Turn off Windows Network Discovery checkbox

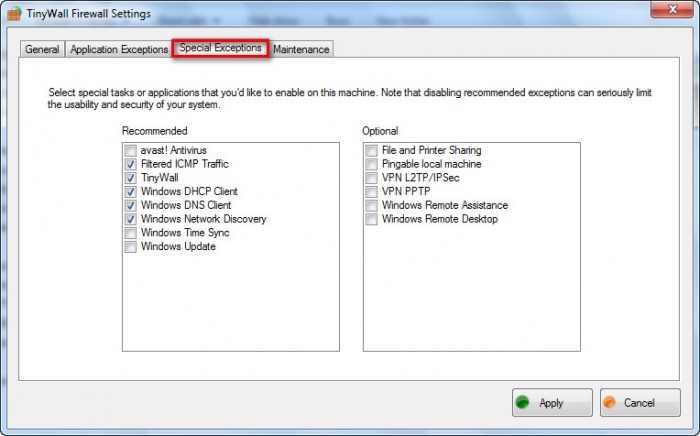click(130, 219)
